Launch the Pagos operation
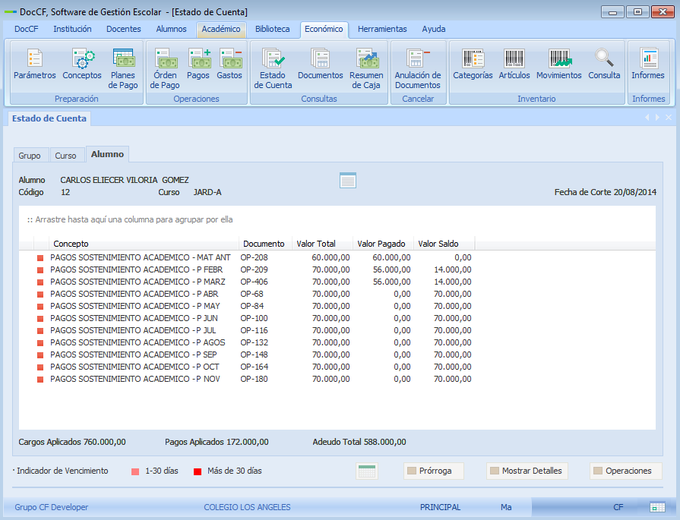Screen dimensions: 680x520 (198, 64)
